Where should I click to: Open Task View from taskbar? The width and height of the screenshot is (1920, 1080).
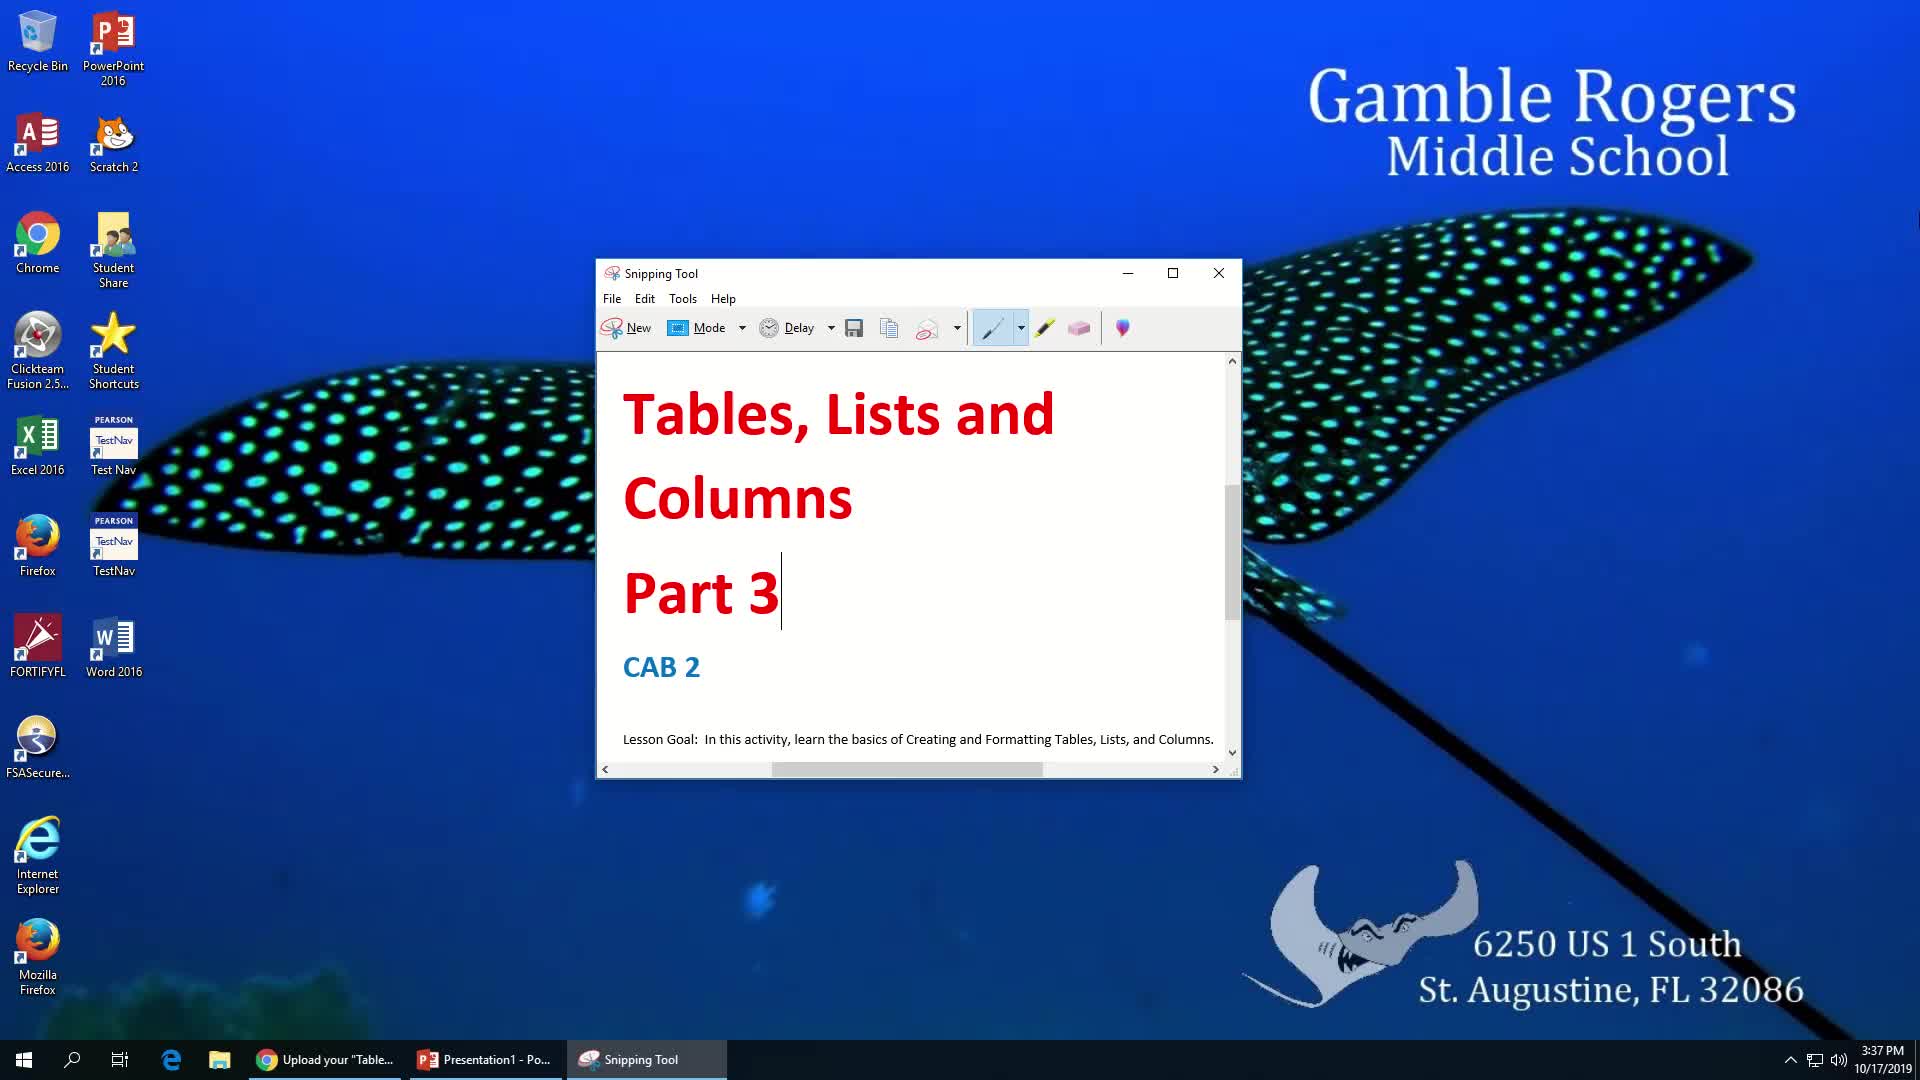click(120, 1060)
